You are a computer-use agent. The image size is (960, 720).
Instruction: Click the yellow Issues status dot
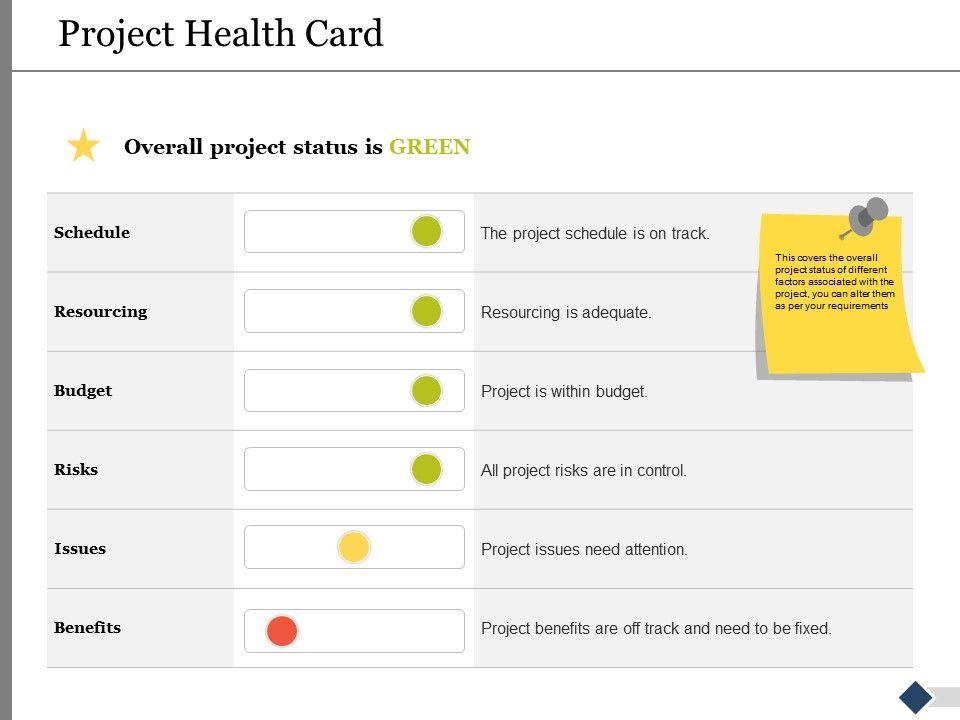click(354, 547)
